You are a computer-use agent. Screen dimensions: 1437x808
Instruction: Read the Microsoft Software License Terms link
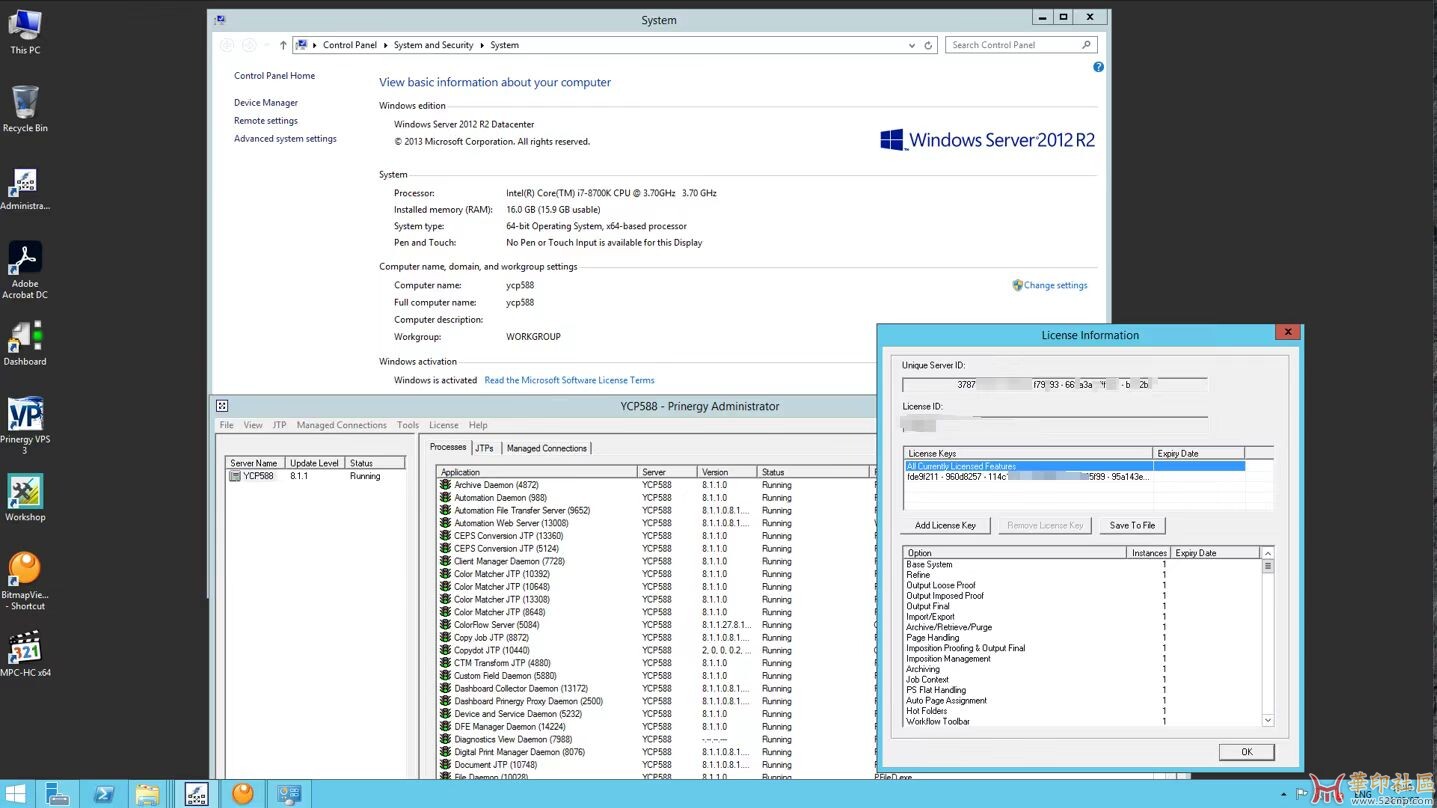(x=569, y=380)
